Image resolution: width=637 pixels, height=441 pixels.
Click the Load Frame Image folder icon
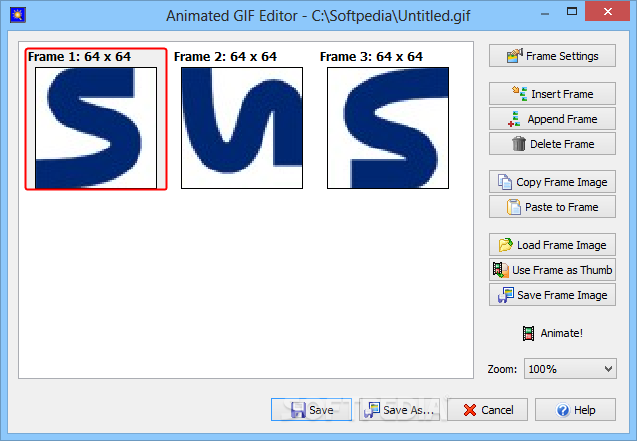(x=505, y=245)
